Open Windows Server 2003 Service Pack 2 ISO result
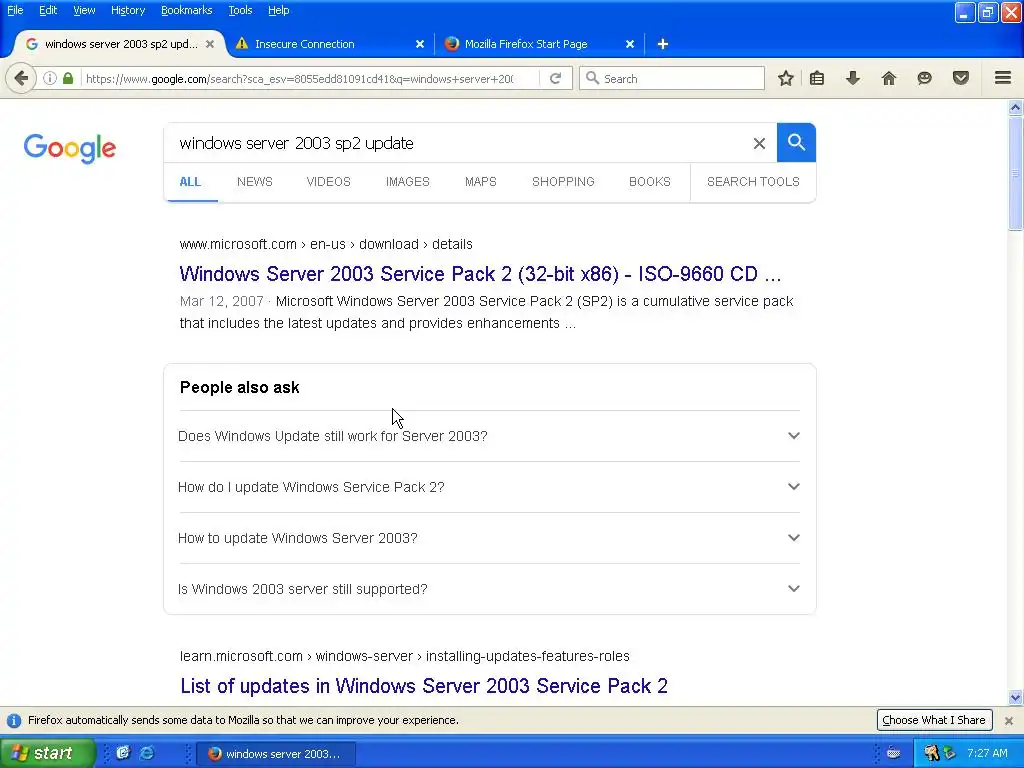 (x=480, y=274)
